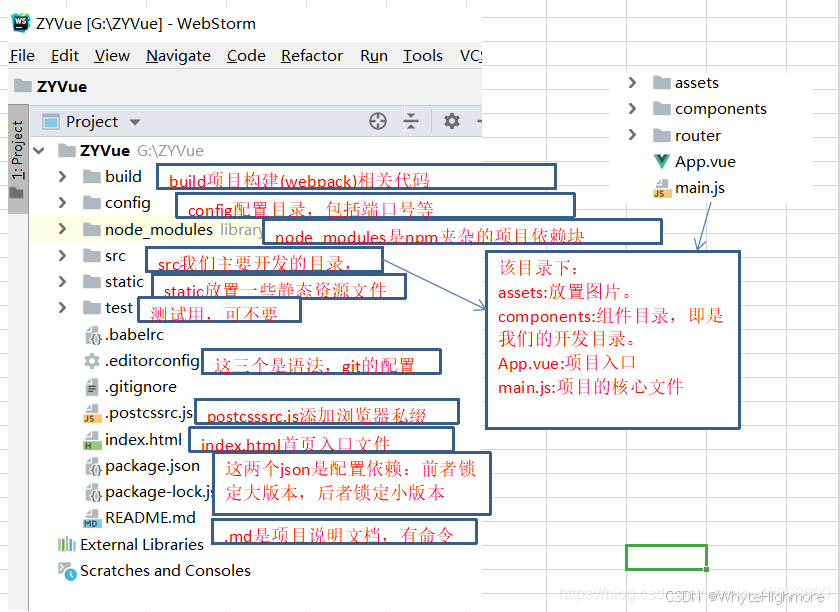Click the Collapse All icon
The width and height of the screenshot is (840, 612).
(x=411, y=121)
